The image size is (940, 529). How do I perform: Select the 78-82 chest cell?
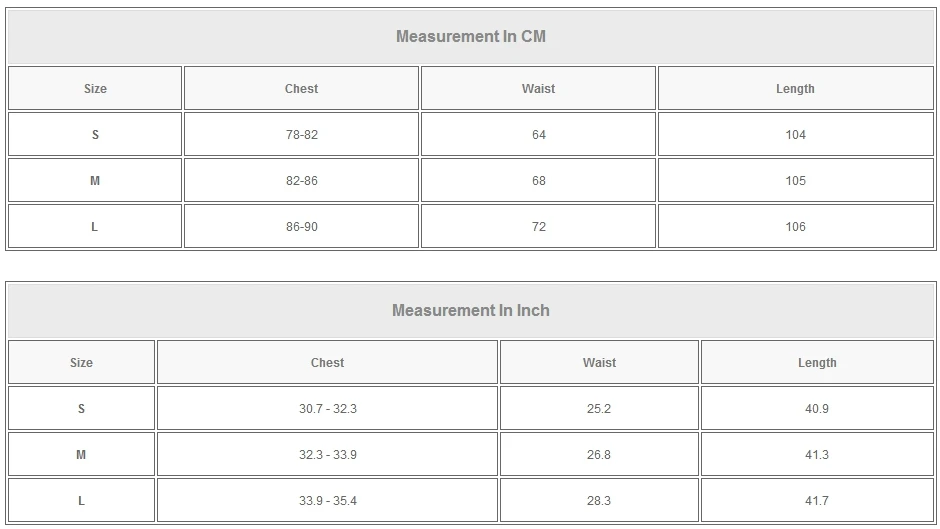[x=301, y=135]
